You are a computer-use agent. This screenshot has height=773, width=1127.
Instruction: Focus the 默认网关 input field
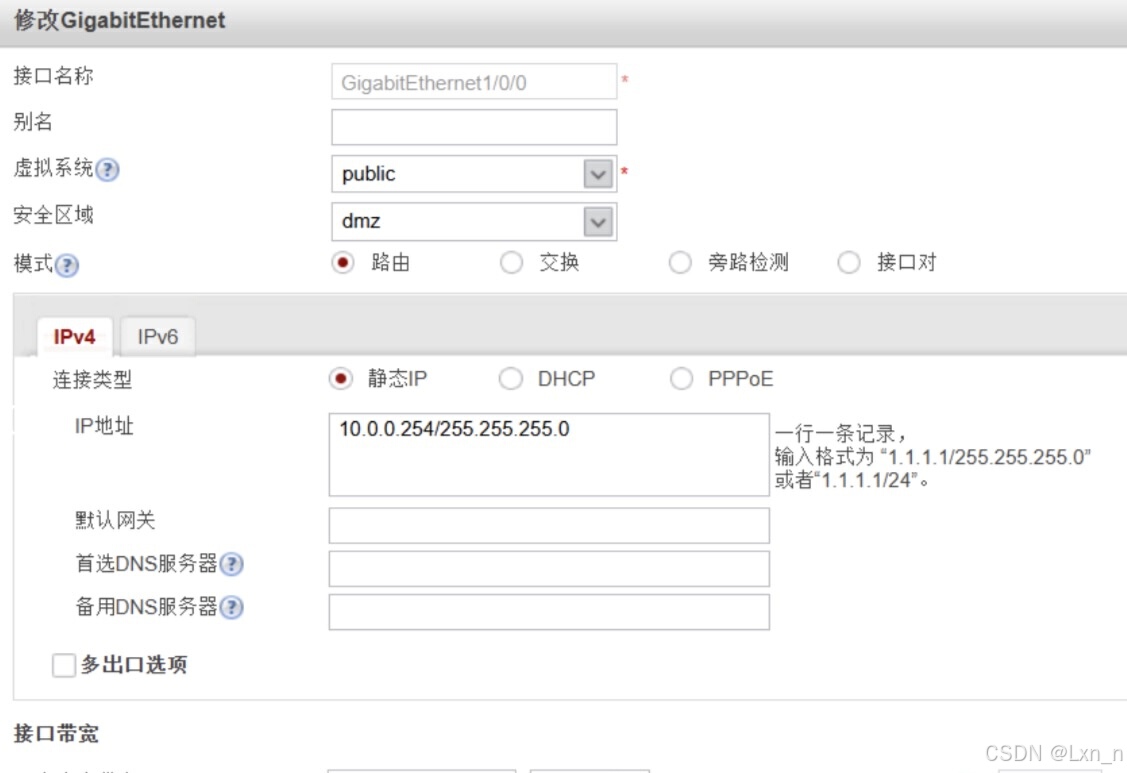click(x=549, y=526)
